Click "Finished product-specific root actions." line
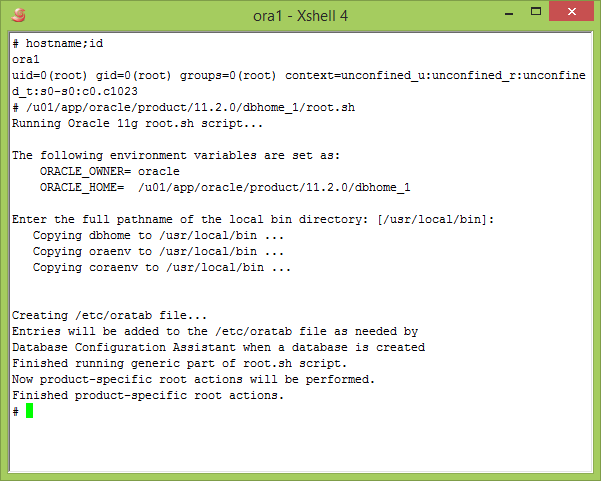 click(148, 396)
